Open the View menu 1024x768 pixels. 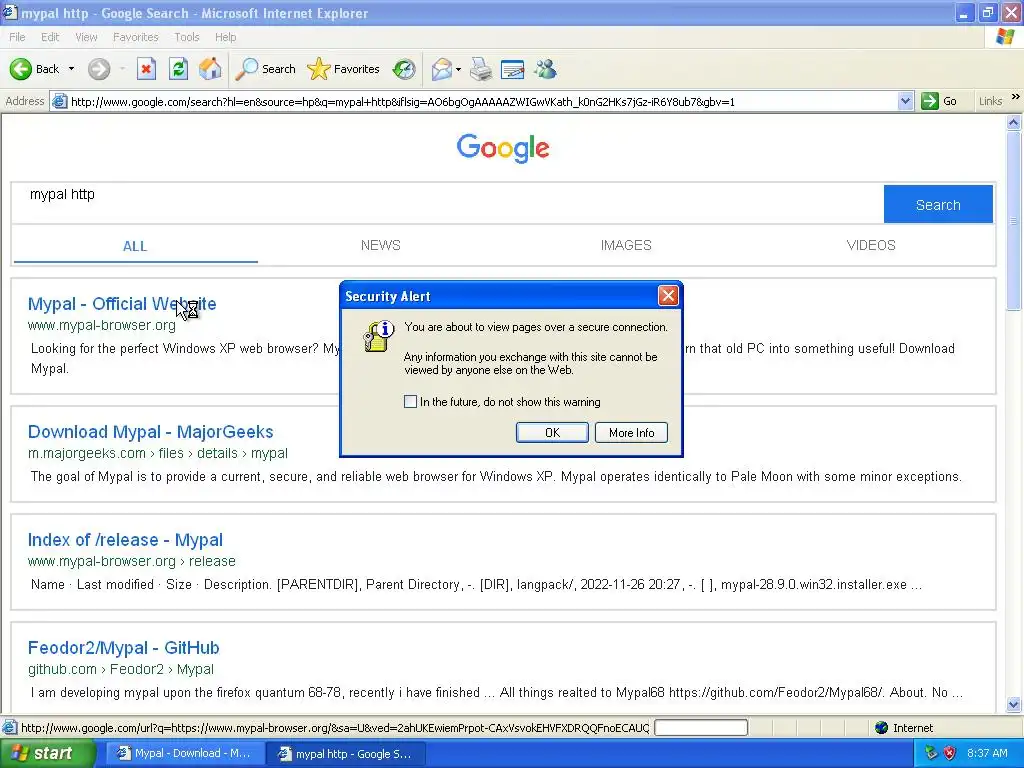pos(86,37)
